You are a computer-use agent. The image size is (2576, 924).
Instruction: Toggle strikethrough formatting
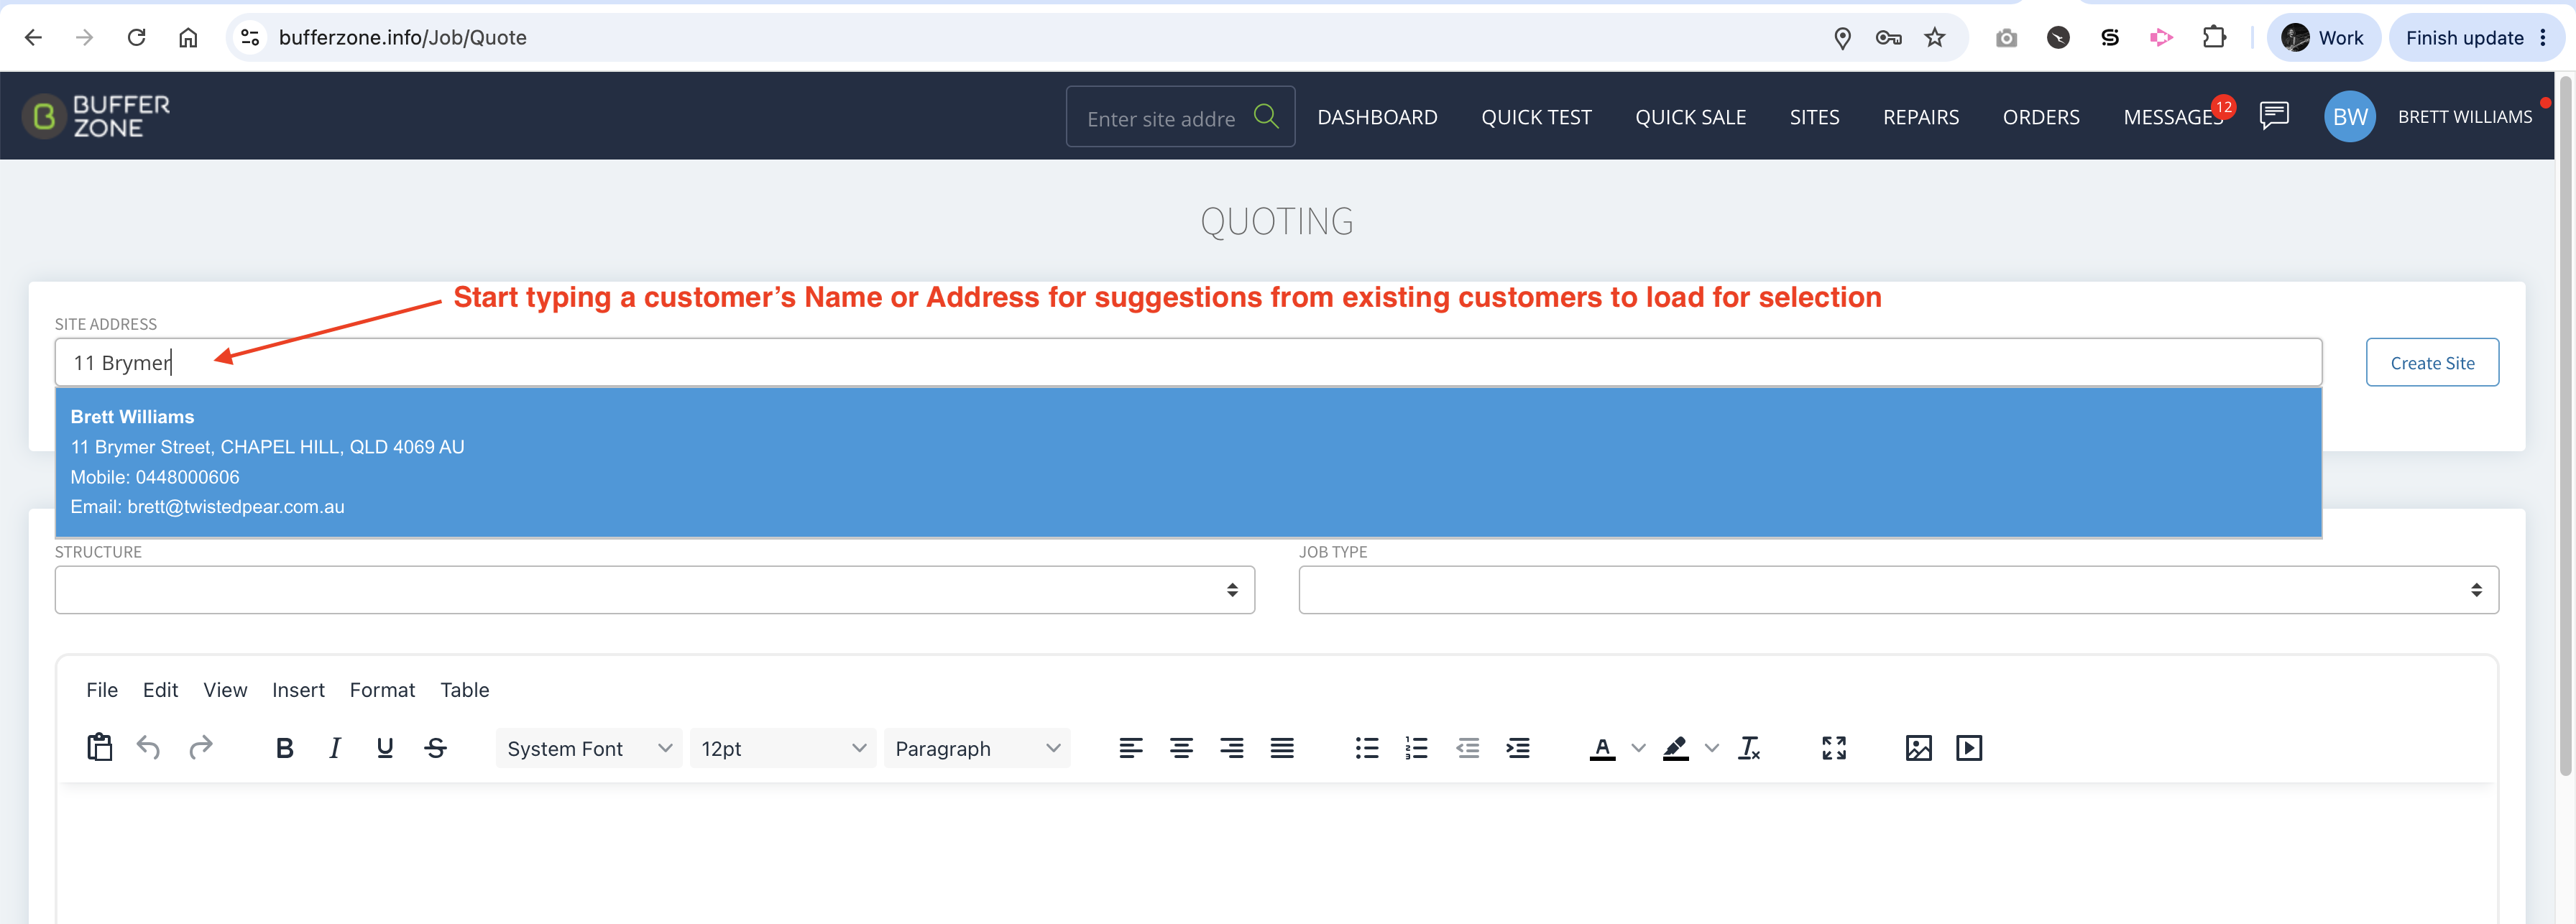(x=435, y=748)
